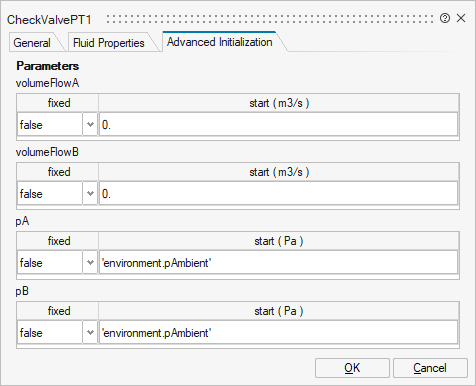Click the pA start pressure field
Image resolution: width=476 pixels, height=386 pixels.
(x=278, y=262)
